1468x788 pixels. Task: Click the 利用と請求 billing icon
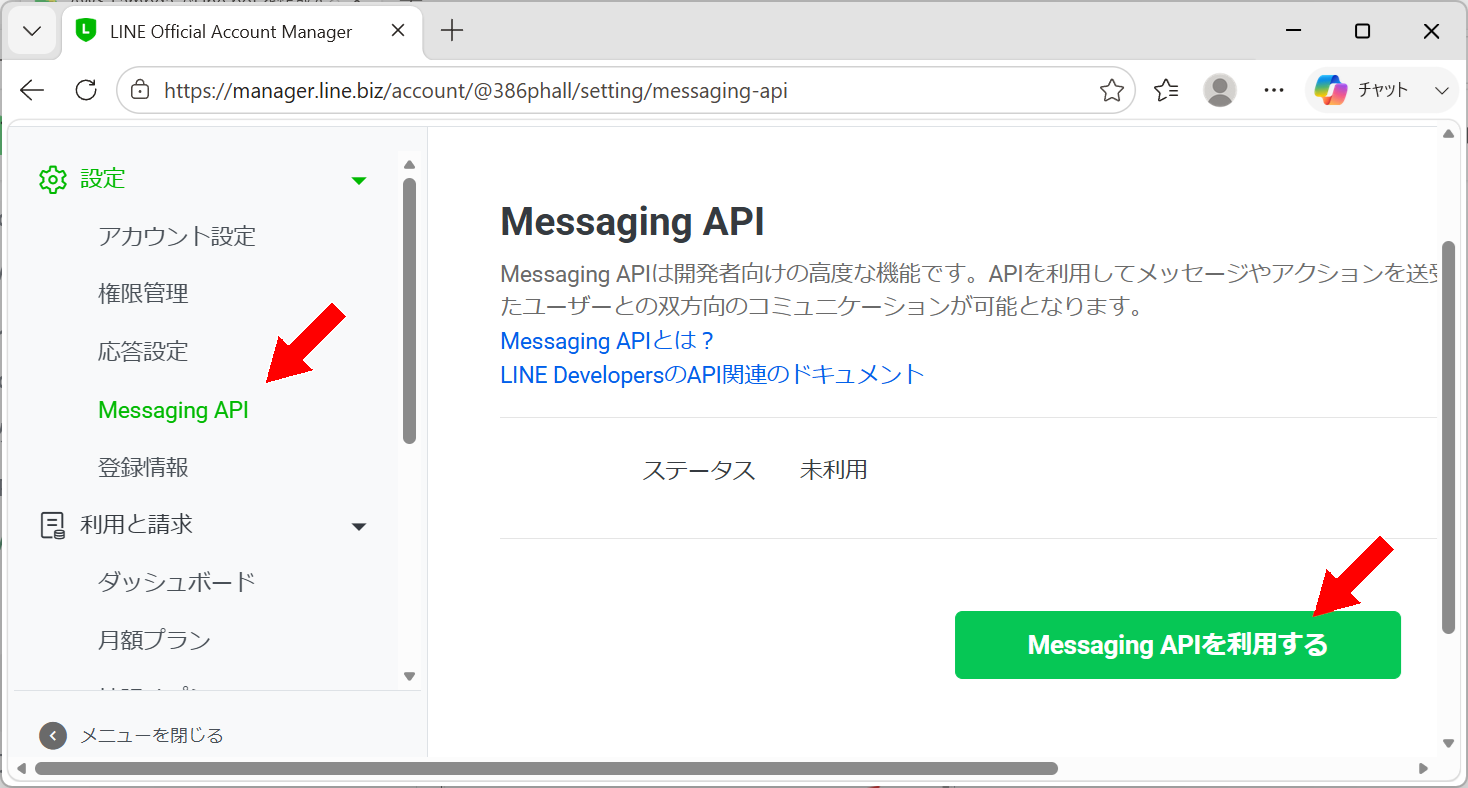coord(52,525)
